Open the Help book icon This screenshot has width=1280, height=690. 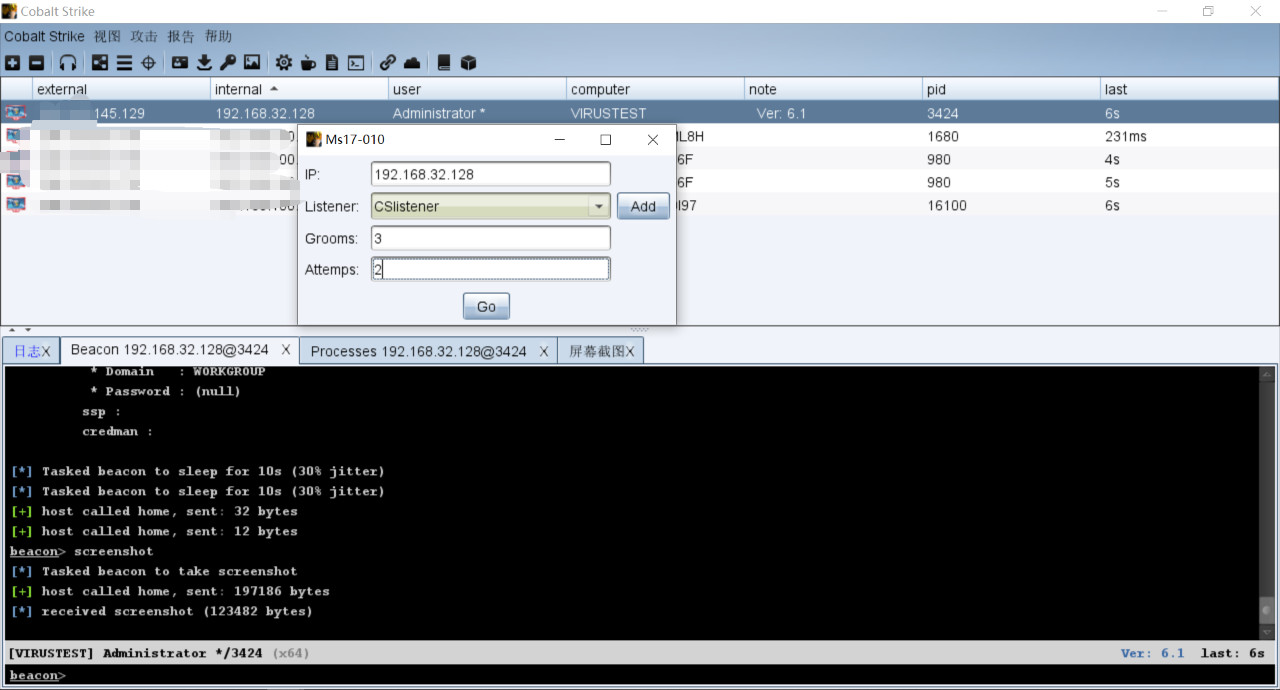444,63
